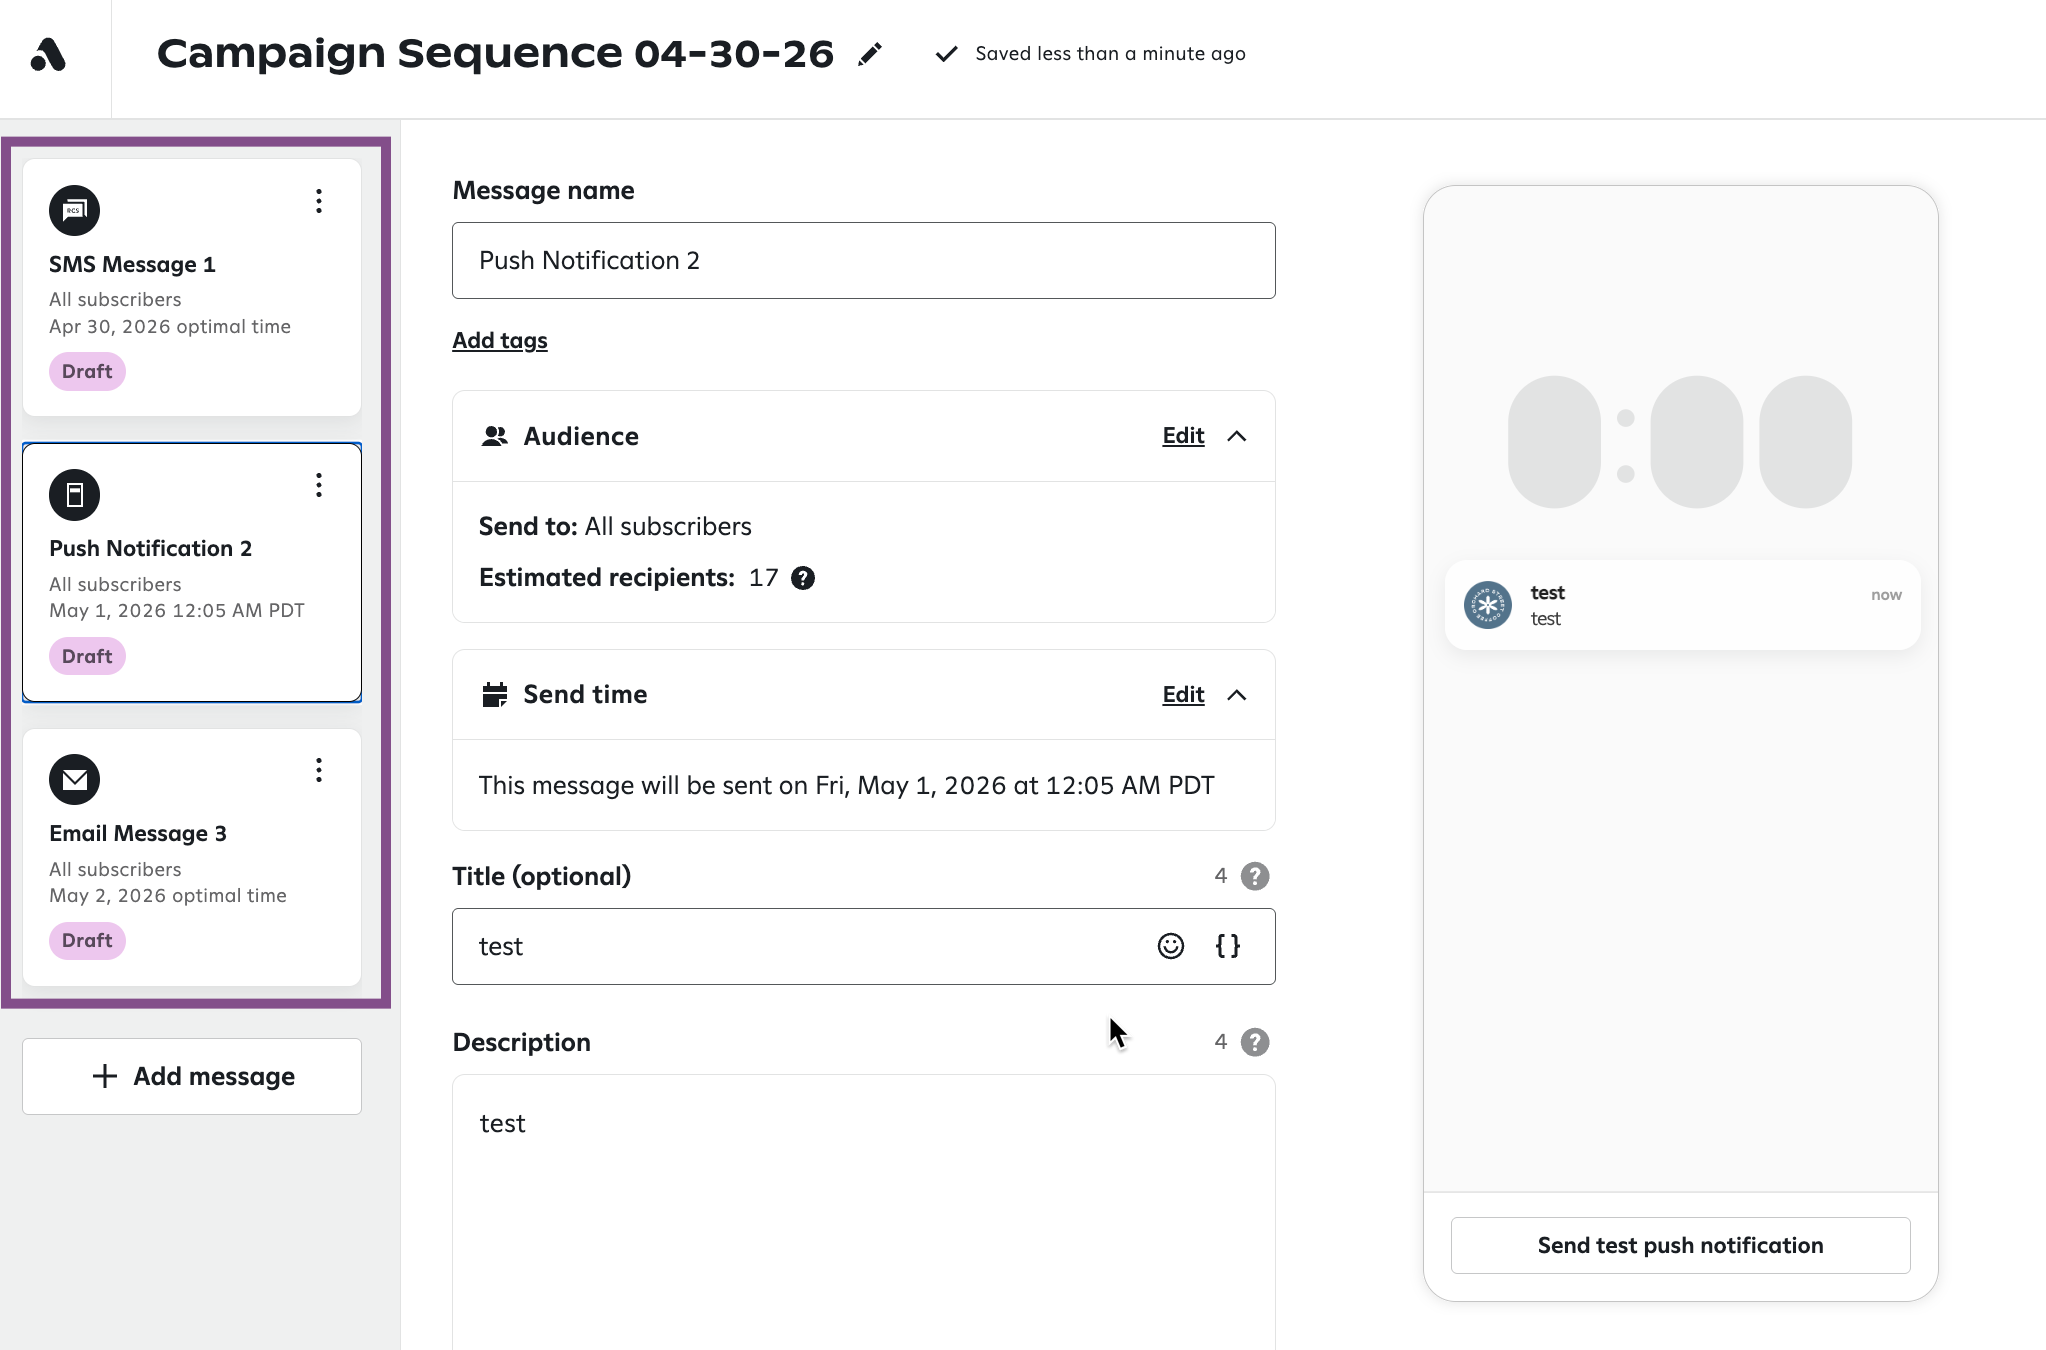Insert personalization variable via curly braces icon
Viewport: 2046px width, 1350px height.
point(1228,946)
